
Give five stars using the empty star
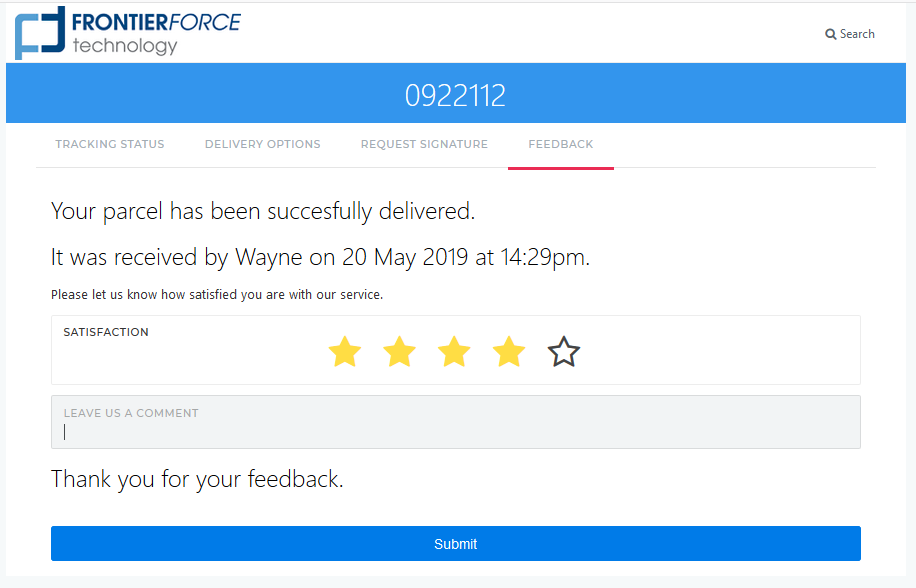pyautogui.click(x=564, y=352)
